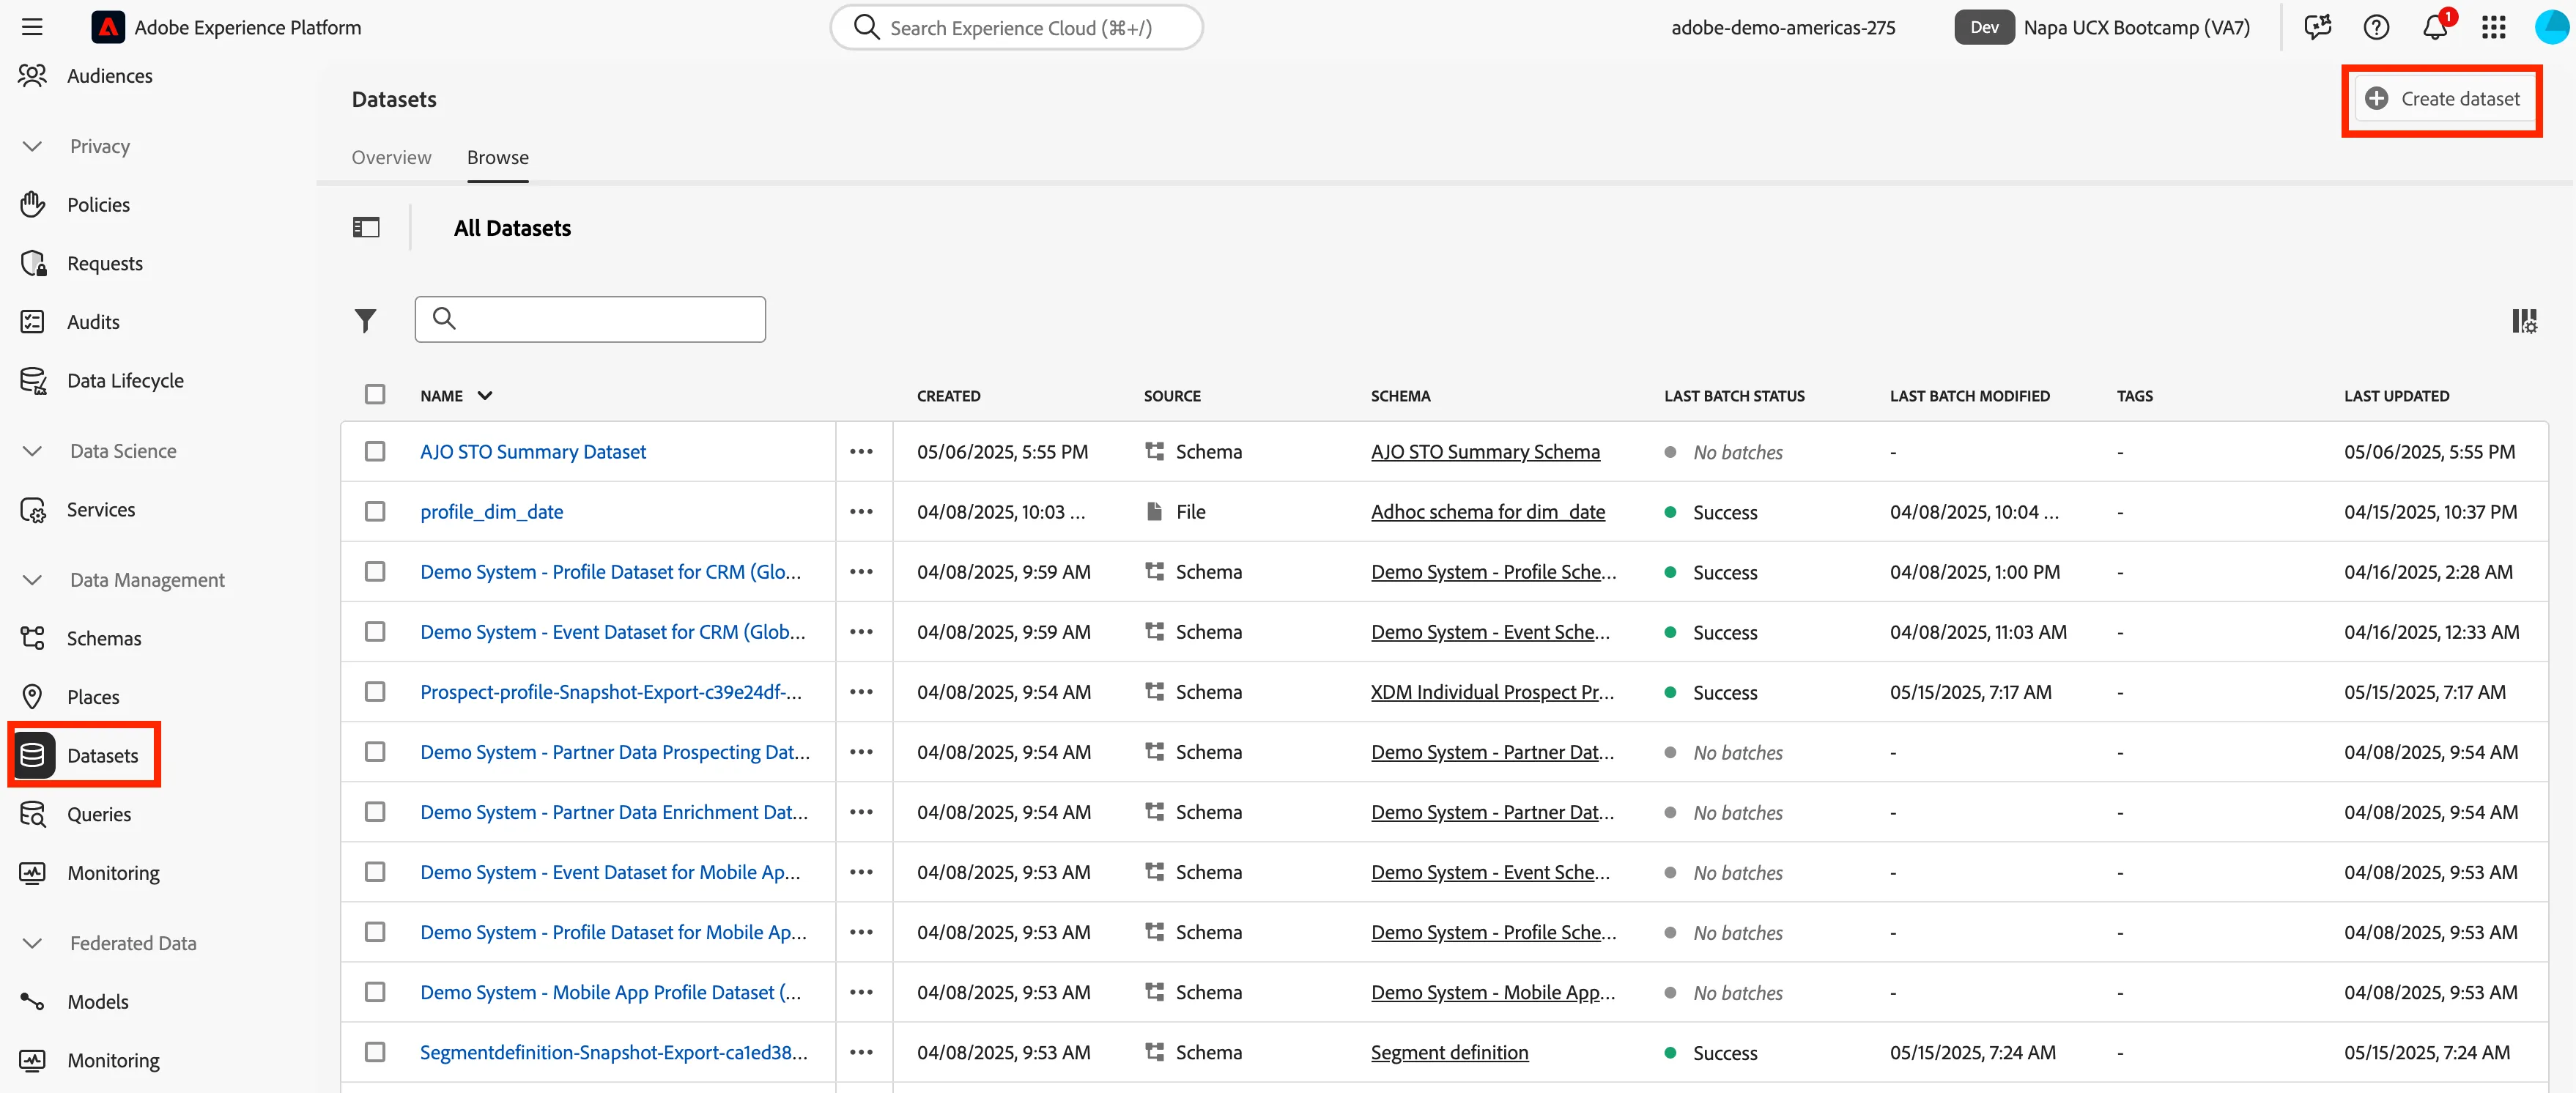Click the Search Experience Cloud field

click(1016, 27)
